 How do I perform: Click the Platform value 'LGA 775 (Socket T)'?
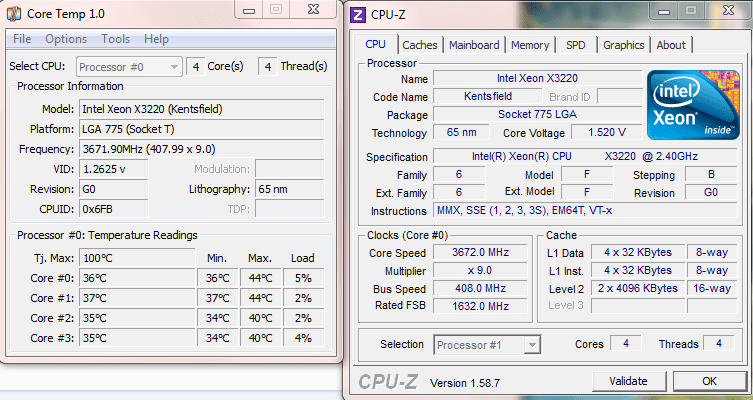coord(202,129)
